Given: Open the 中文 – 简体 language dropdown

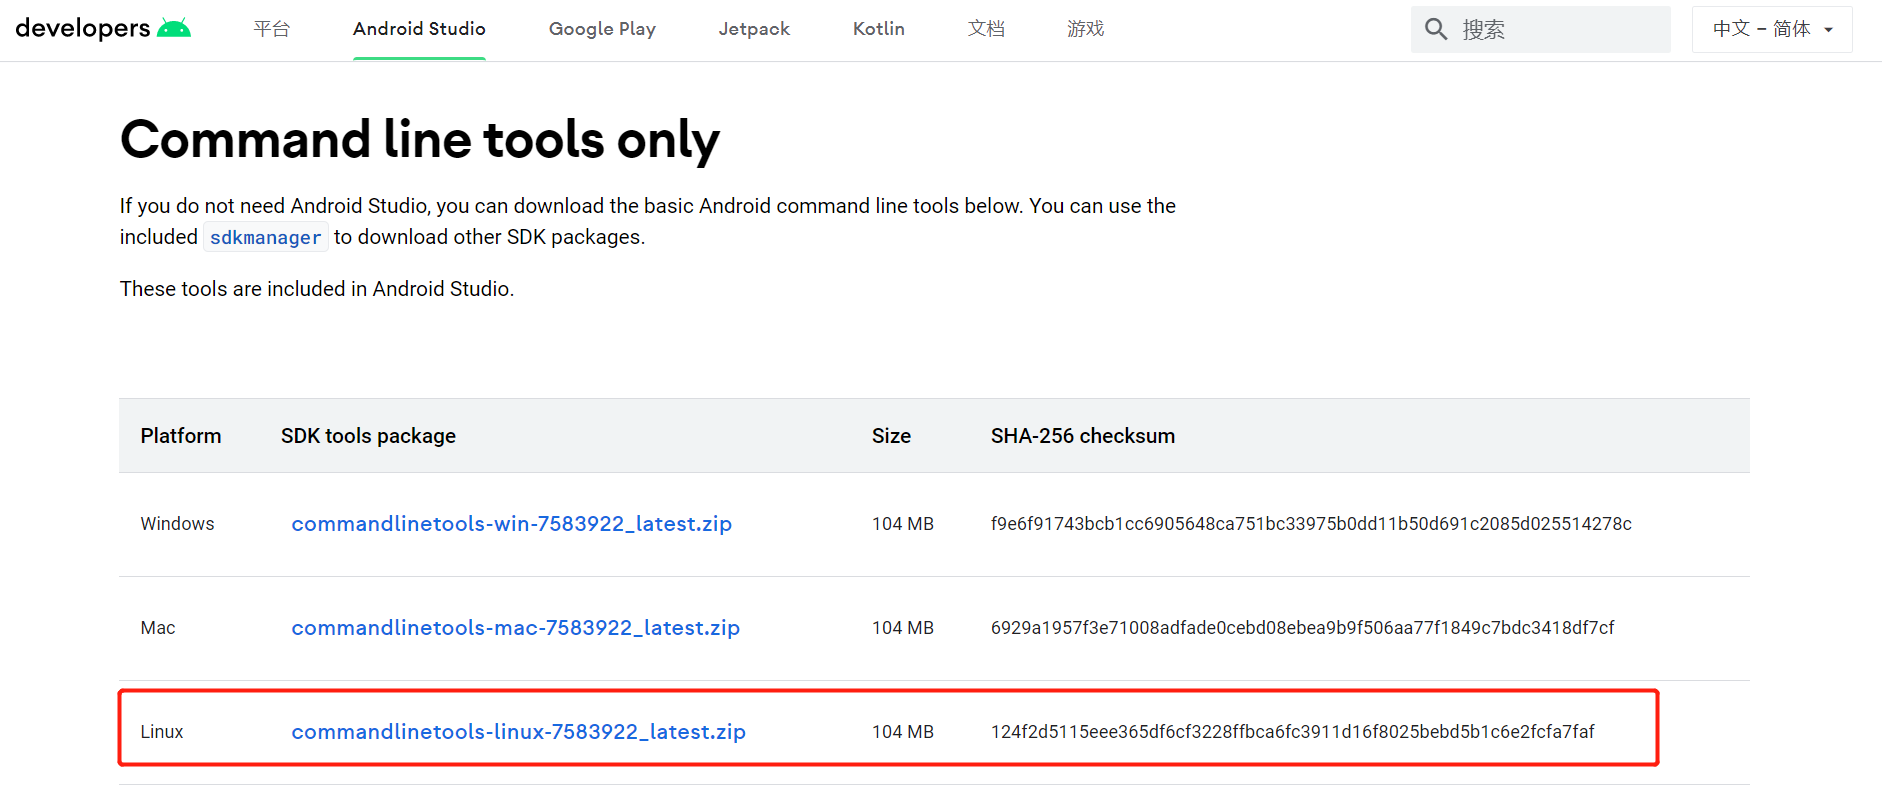Looking at the screenshot, I should tap(1771, 29).
